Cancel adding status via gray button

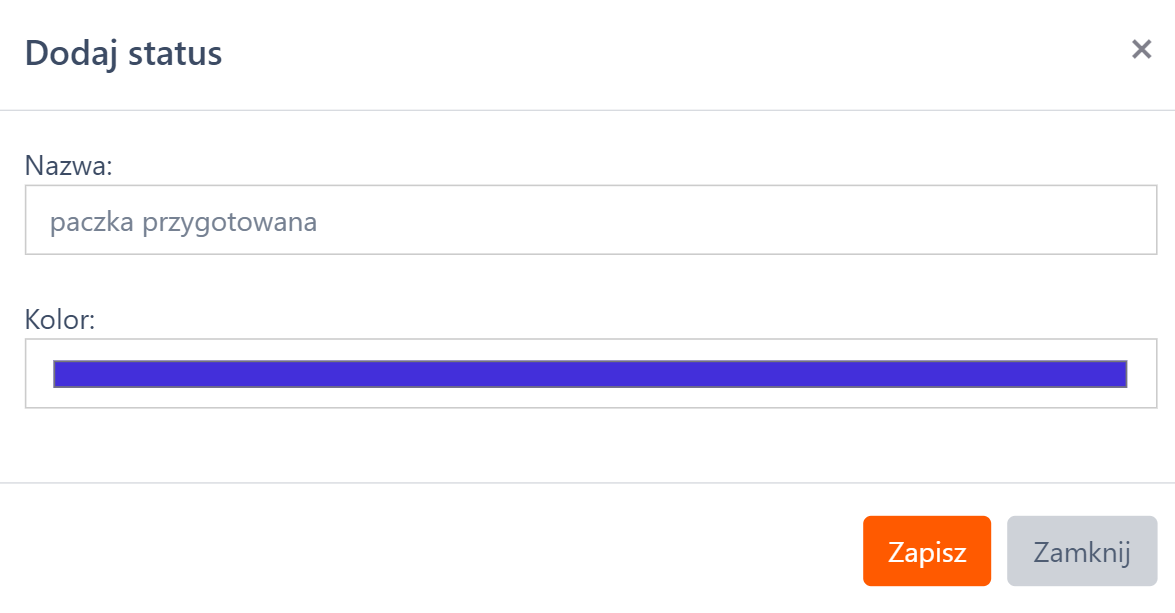1081,551
